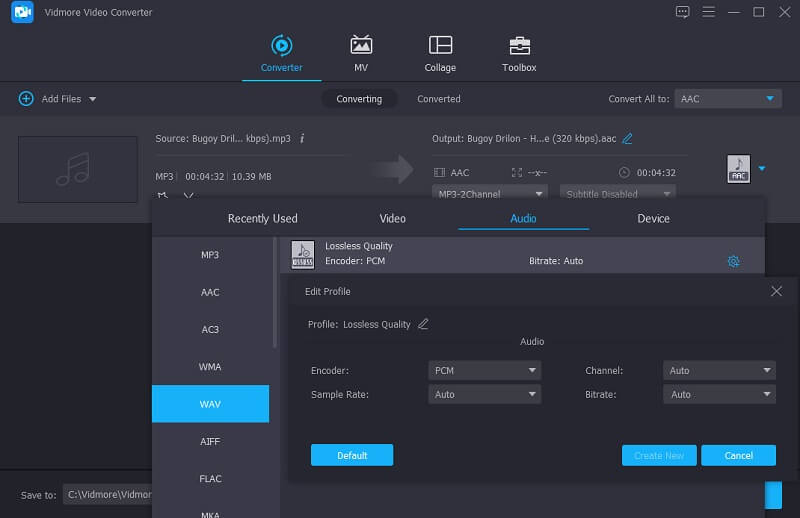Switch to the Converting list
800x518 pixels.
pos(359,99)
